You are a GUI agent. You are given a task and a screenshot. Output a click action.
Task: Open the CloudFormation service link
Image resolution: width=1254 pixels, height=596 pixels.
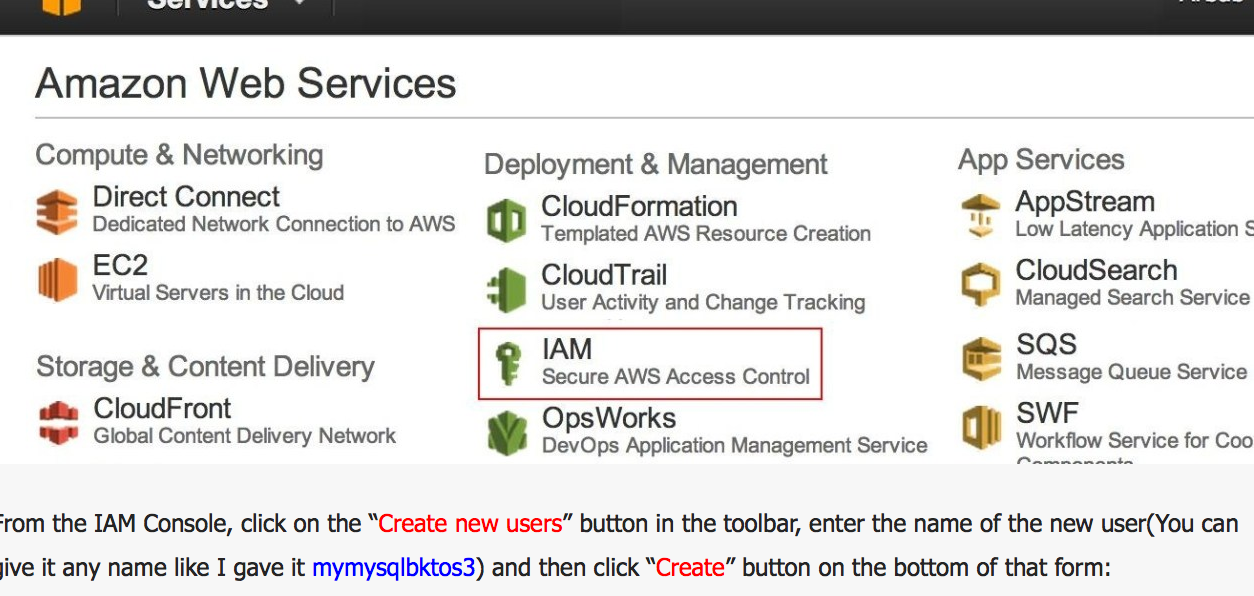pyautogui.click(x=639, y=206)
